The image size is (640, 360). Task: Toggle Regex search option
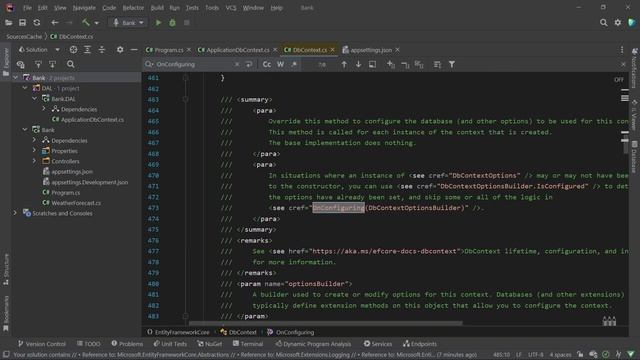click(x=294, y=64)
